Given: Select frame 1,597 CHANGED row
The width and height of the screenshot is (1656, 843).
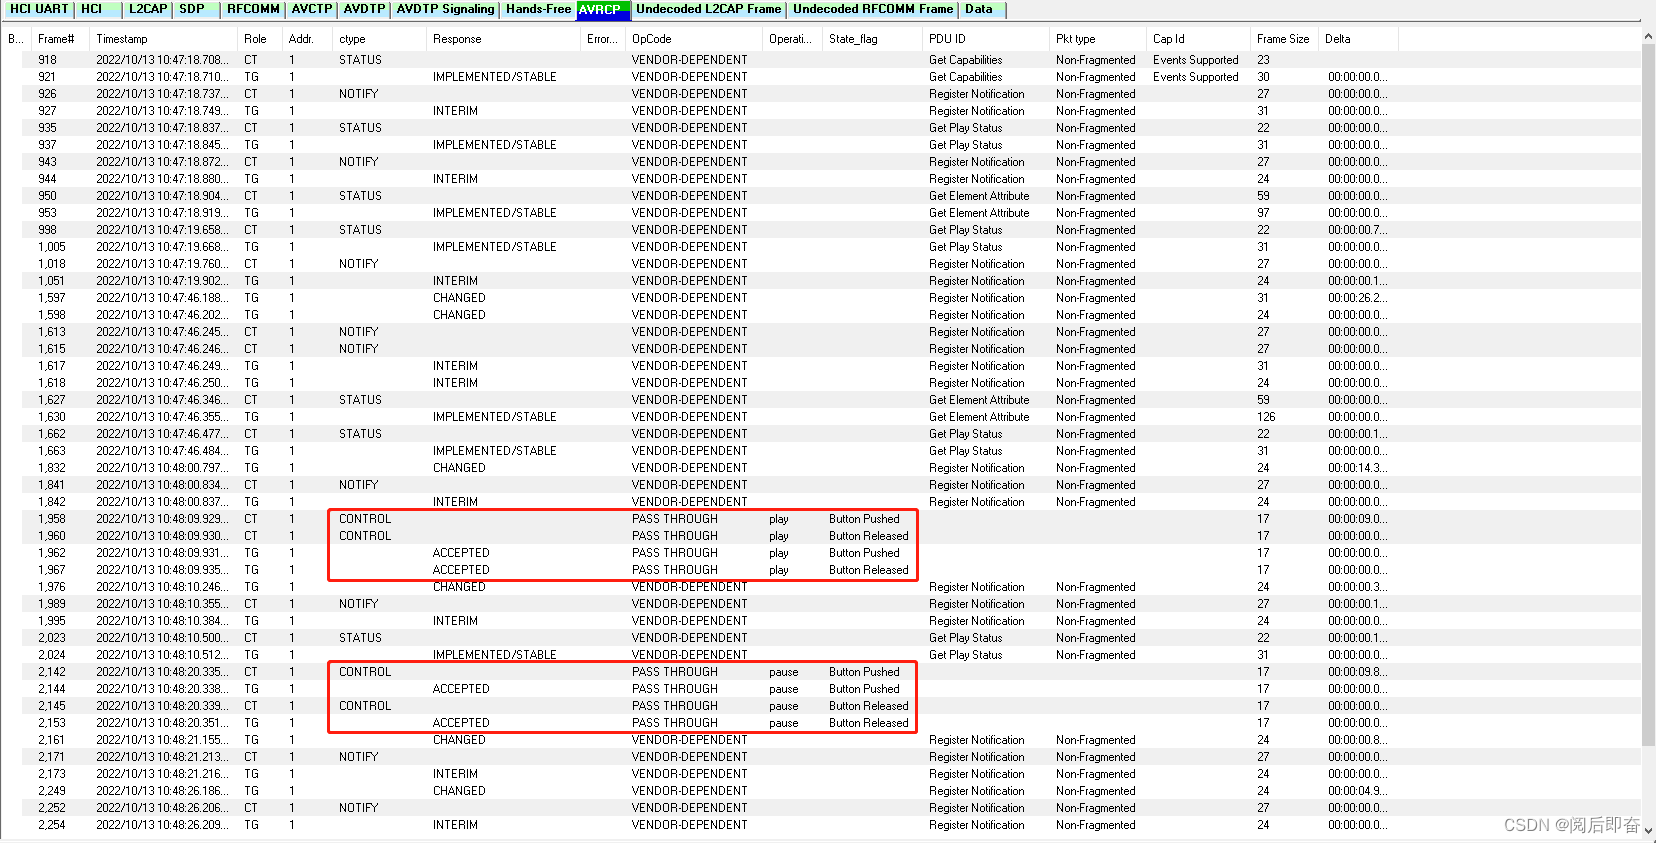Looking at the screenshot, I should point(820,298).
